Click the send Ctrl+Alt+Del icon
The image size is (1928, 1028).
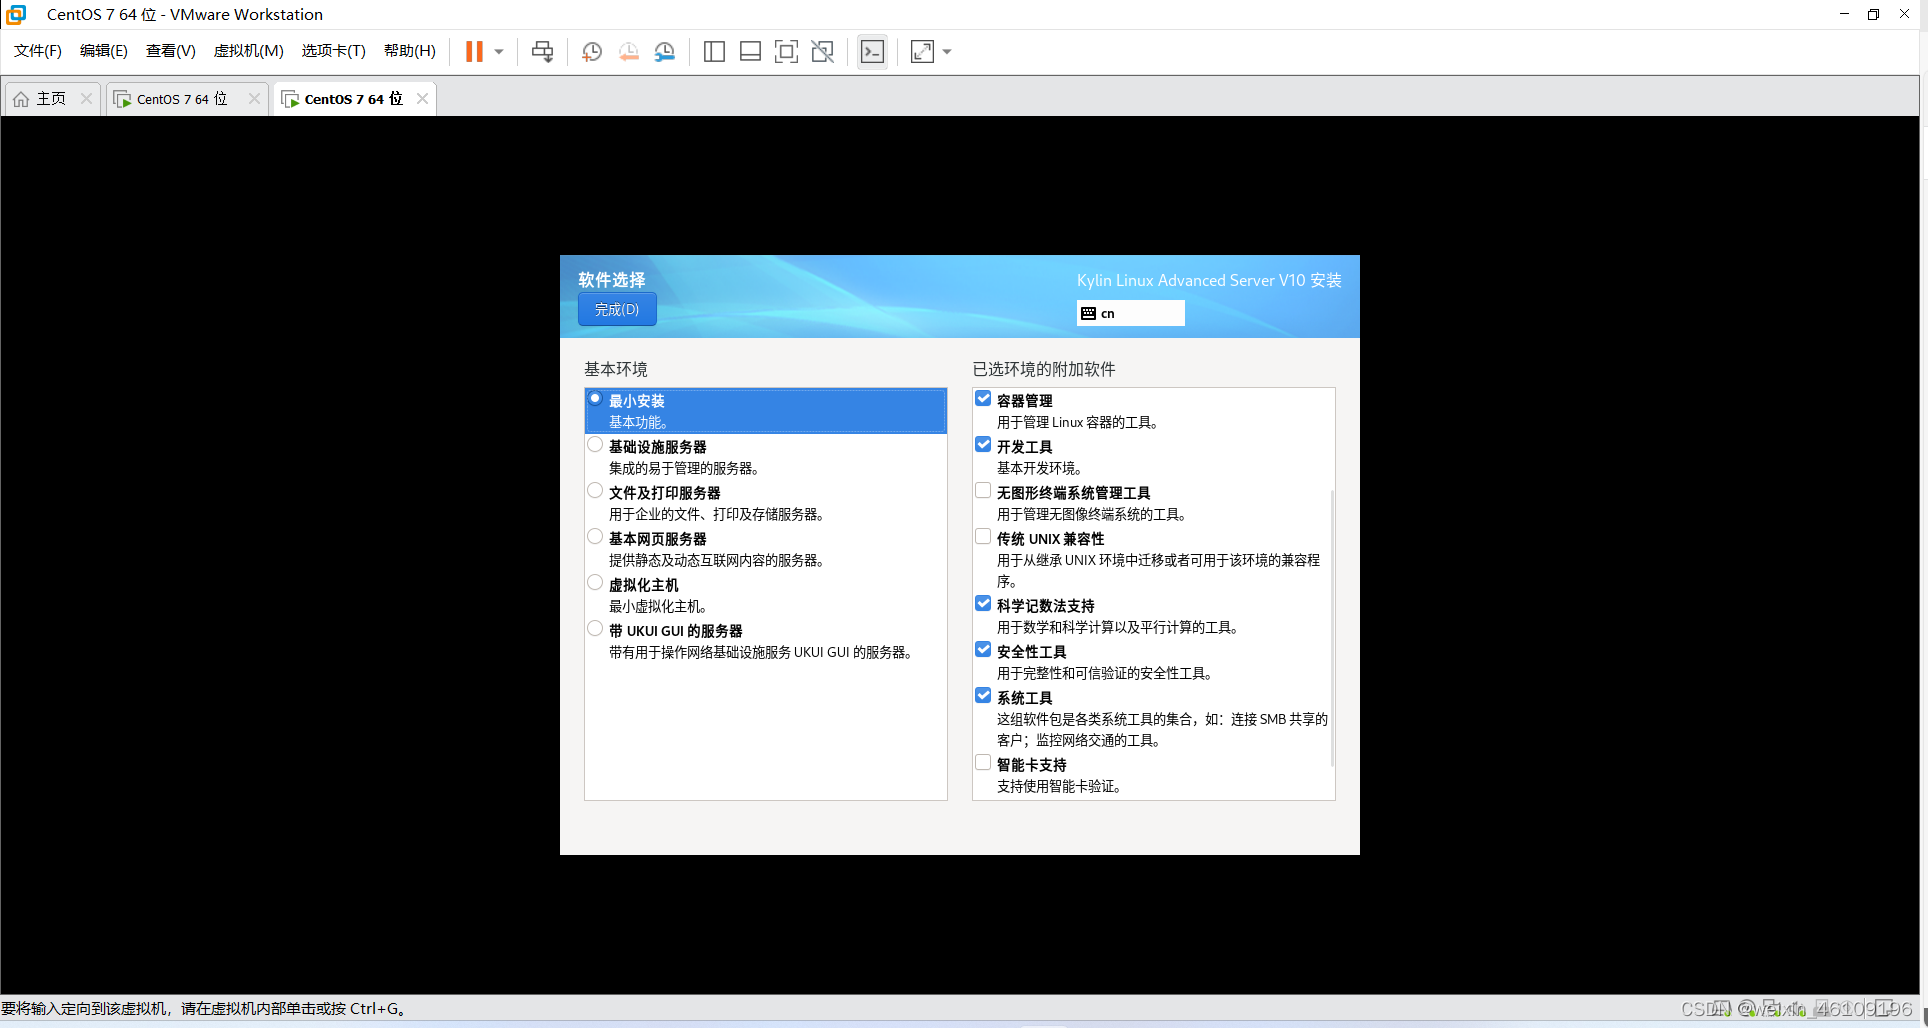pyautogui.click(x=543, y=51)
